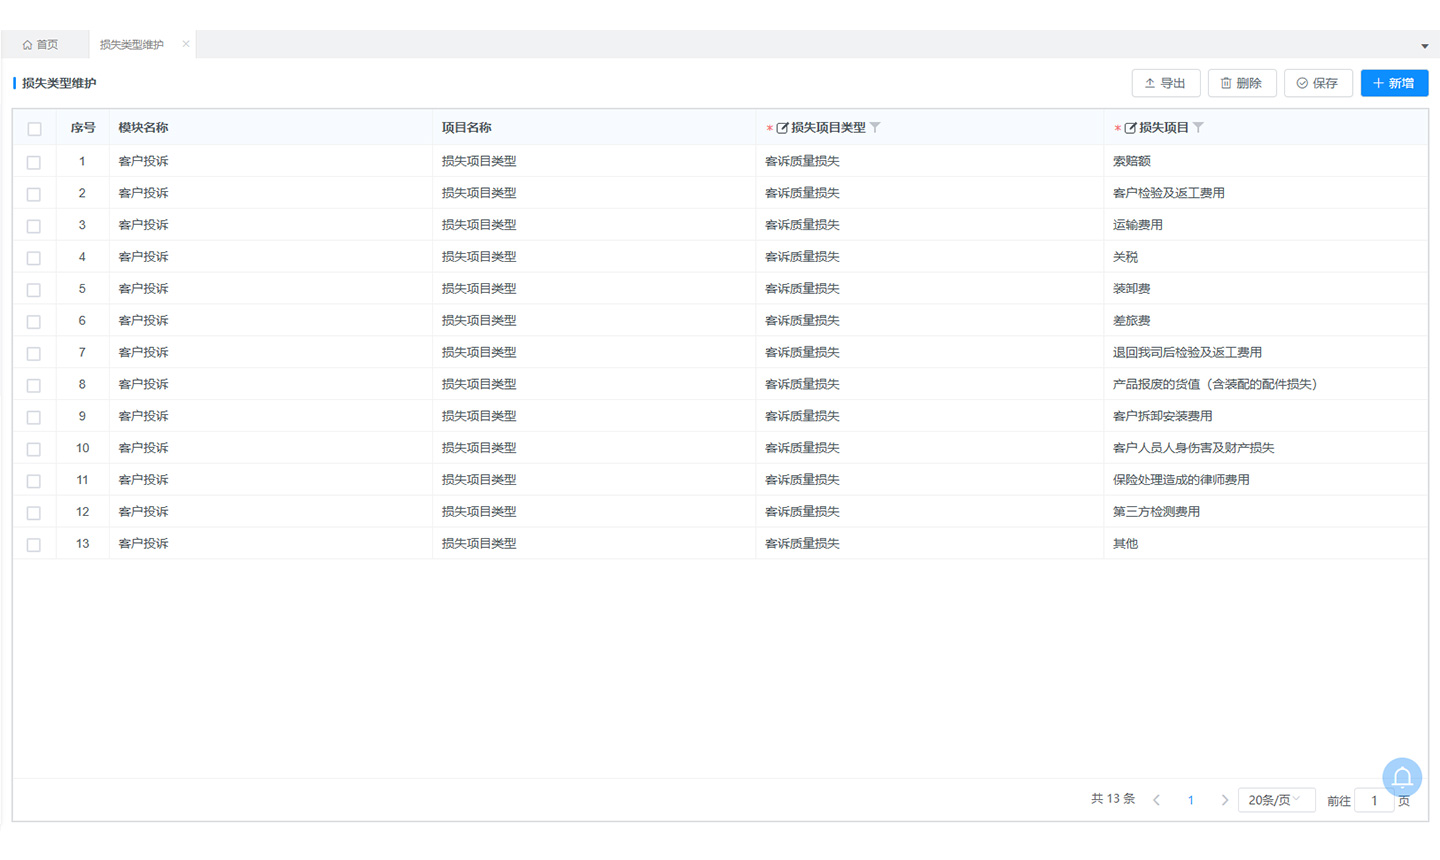Click the notification bell icon
This screenshot has height=860, width=1440.
tap(1402, 777)
